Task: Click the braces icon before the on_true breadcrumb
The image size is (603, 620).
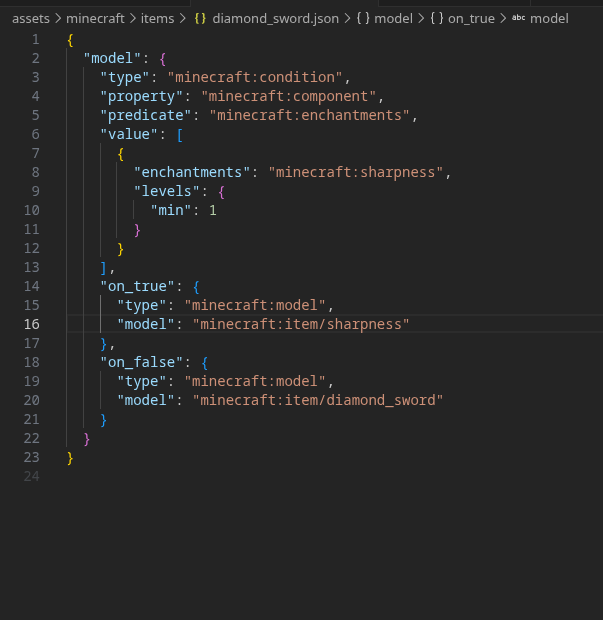Action: coord(437,18)
